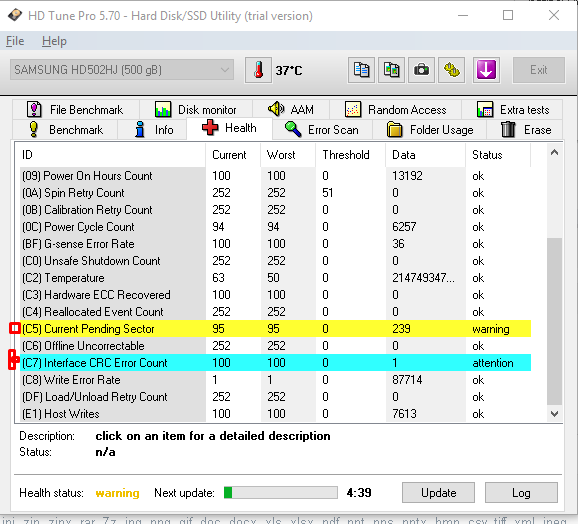The height and width of the screenshot is (524, 578).
Task: Select (C4) Reallocated Event Count row
Action: pos(275,312)
